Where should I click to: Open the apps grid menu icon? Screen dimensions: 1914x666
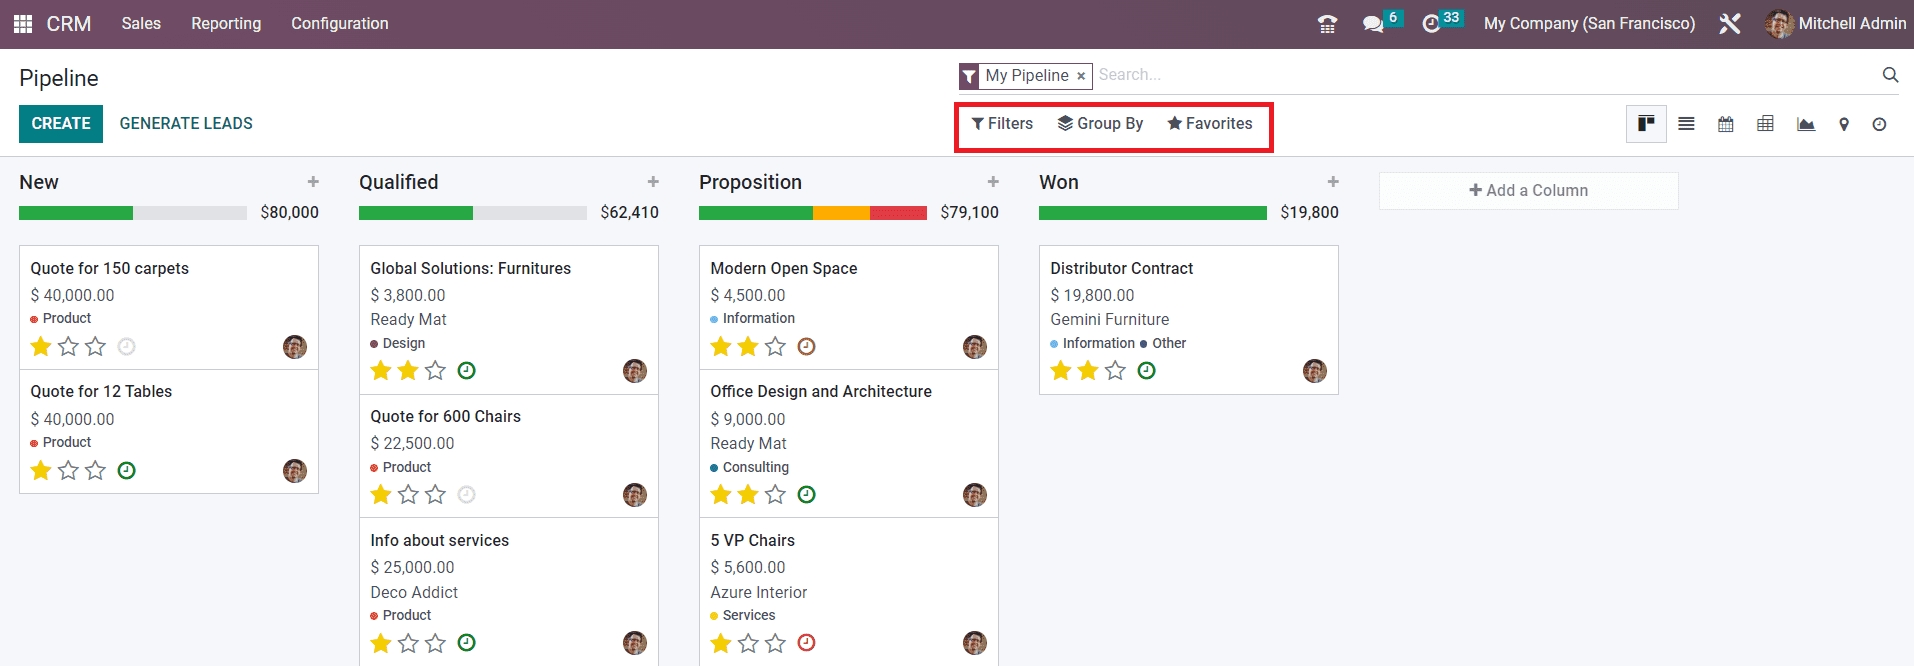click(x=23, y=24)
